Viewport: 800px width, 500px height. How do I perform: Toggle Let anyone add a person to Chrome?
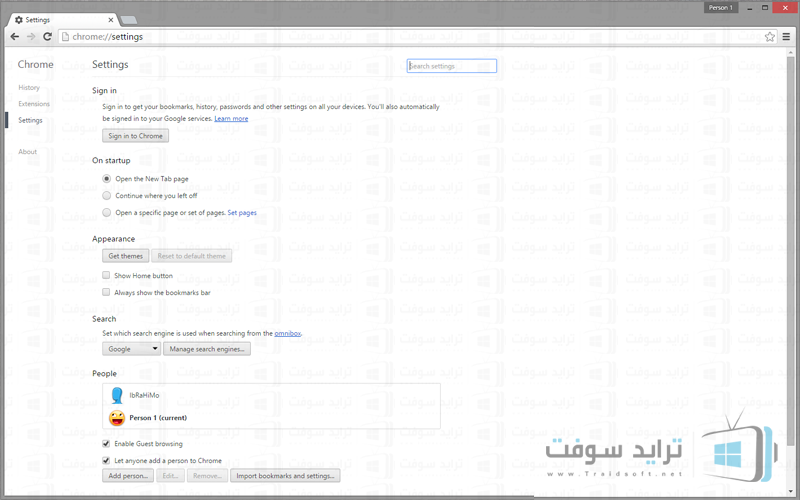(106, 460)
